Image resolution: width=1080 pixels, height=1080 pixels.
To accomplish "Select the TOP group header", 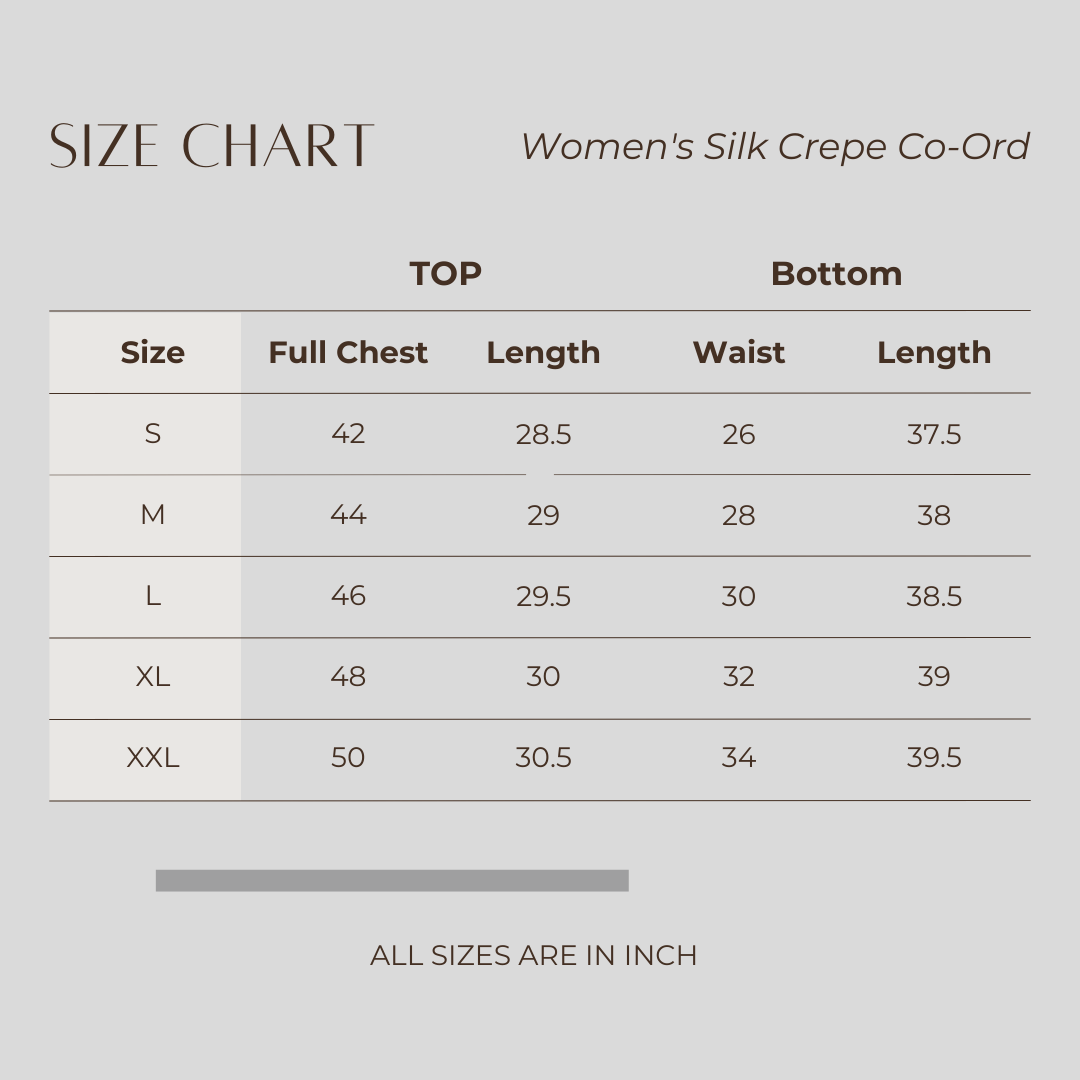I will click(x=446, y=273).
